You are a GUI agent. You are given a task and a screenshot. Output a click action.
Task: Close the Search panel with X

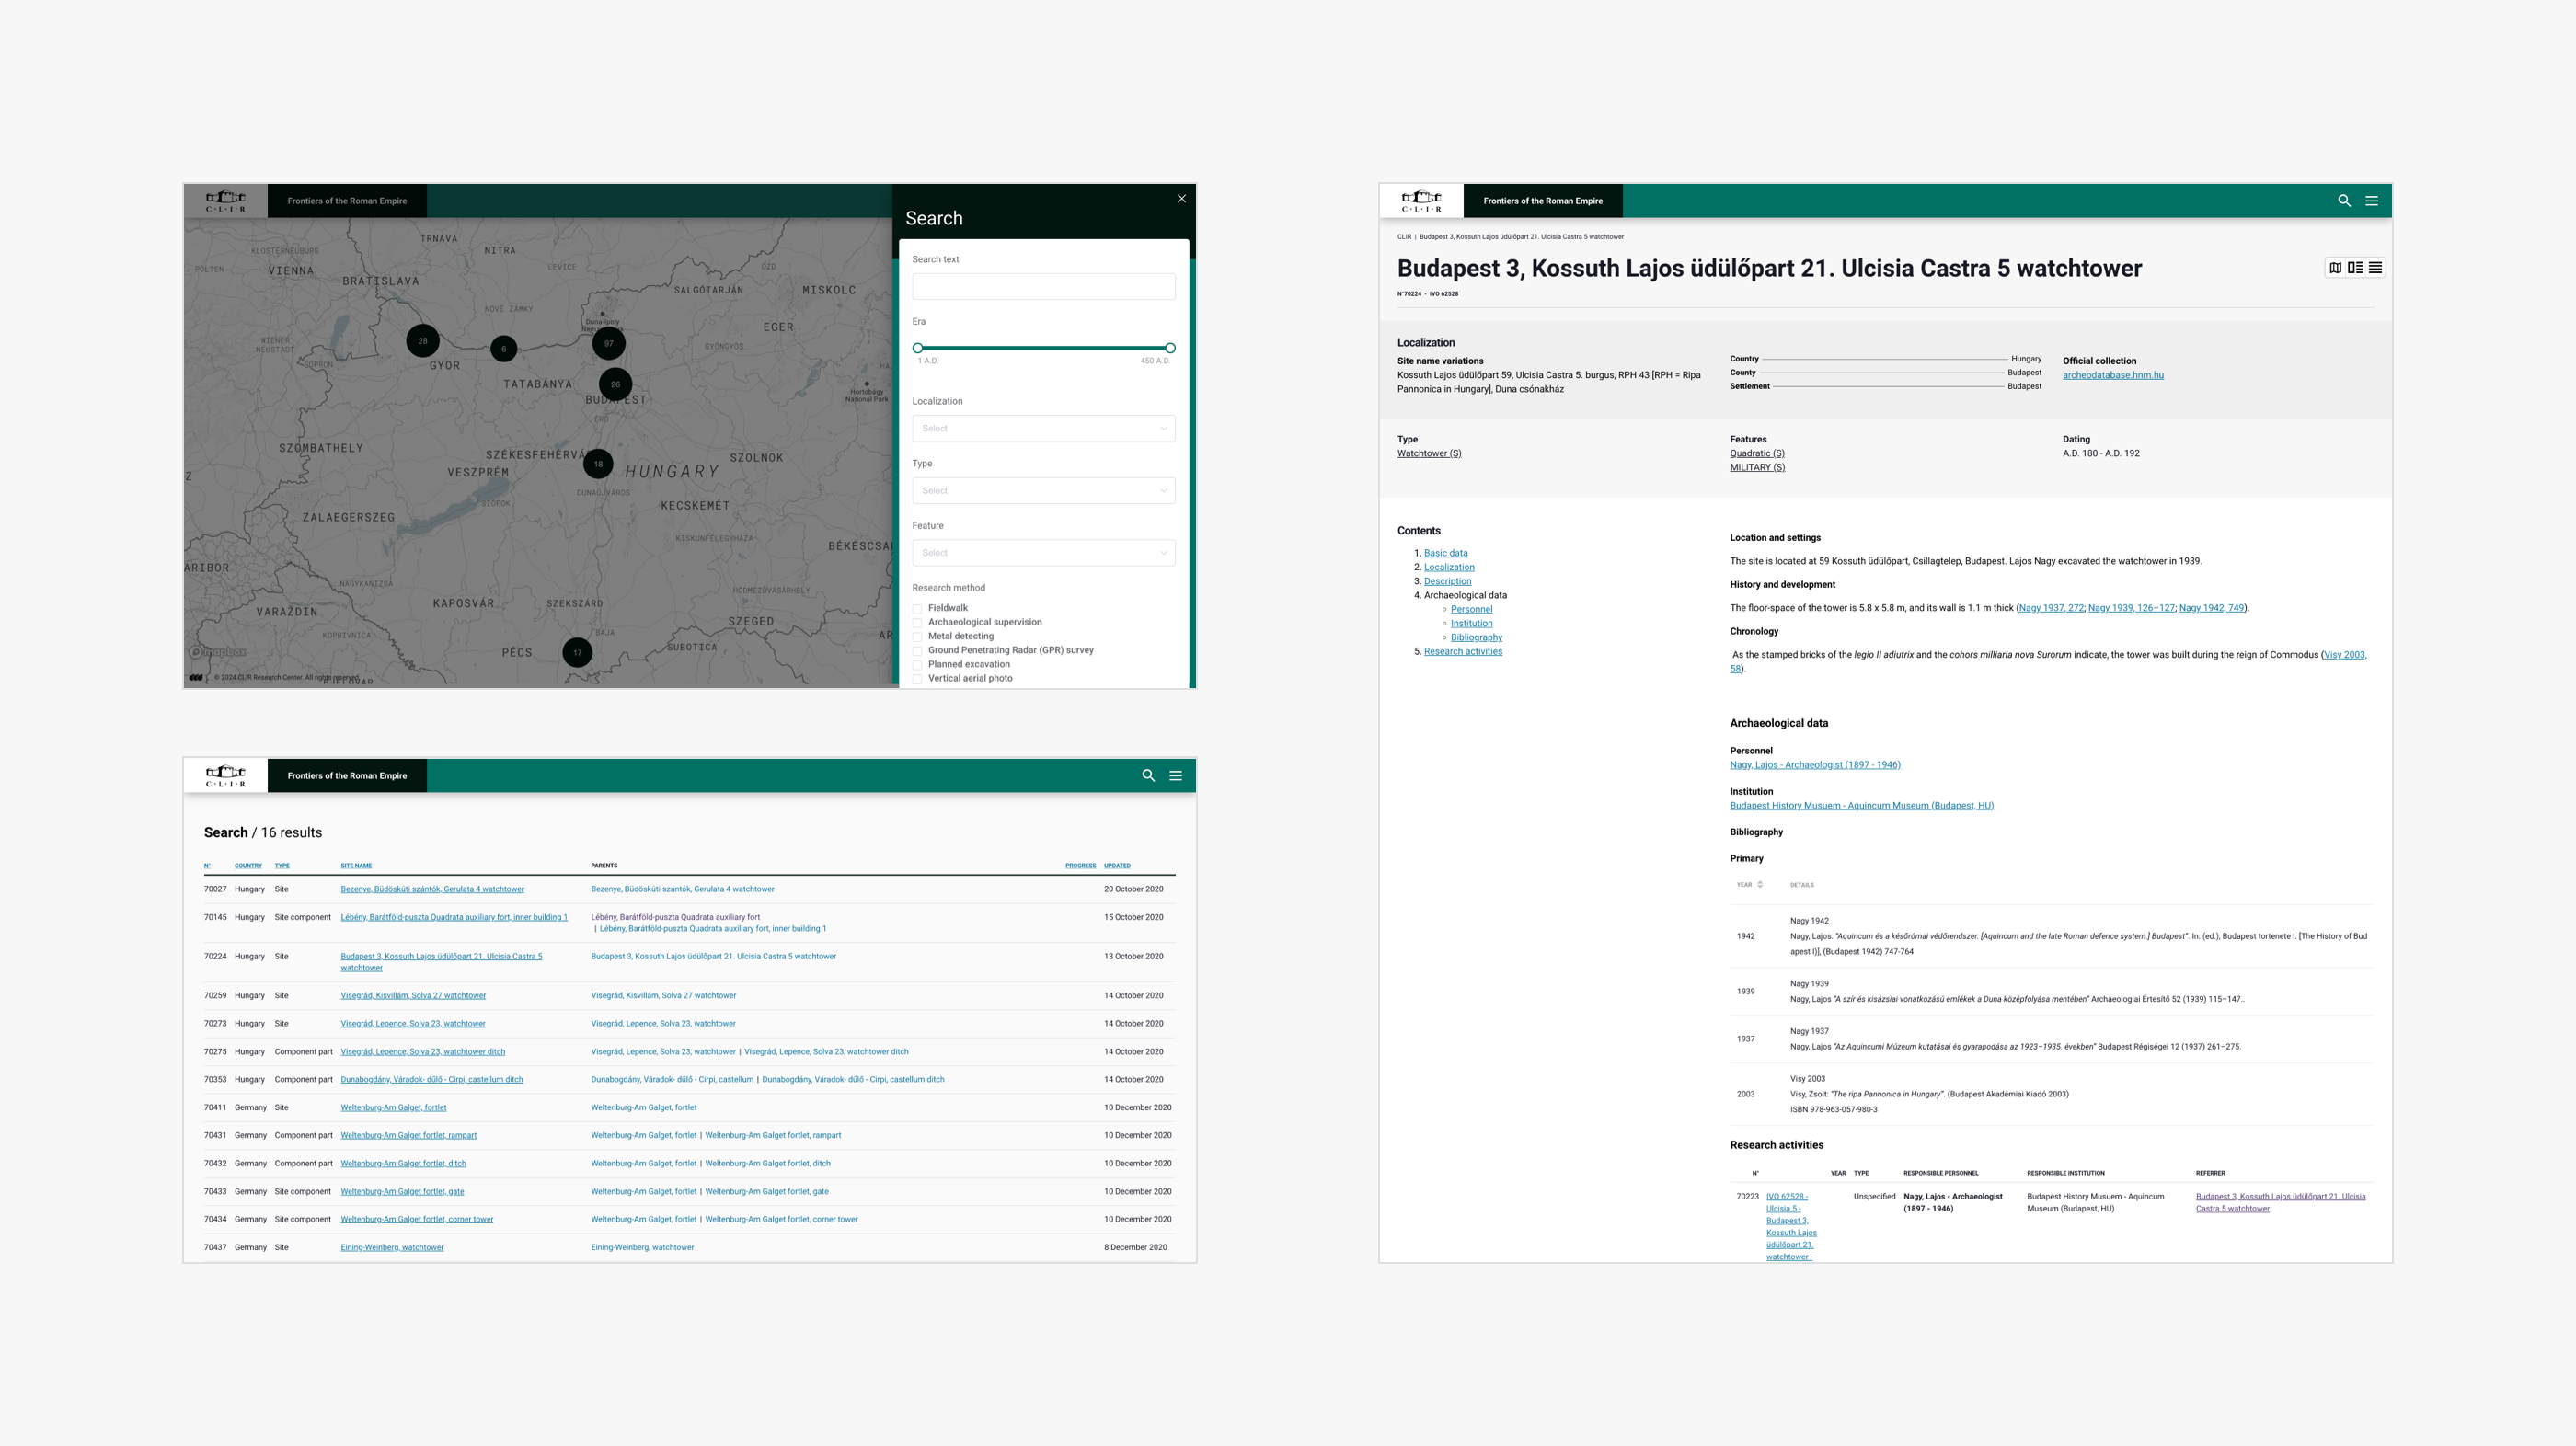click(1181, 199)
